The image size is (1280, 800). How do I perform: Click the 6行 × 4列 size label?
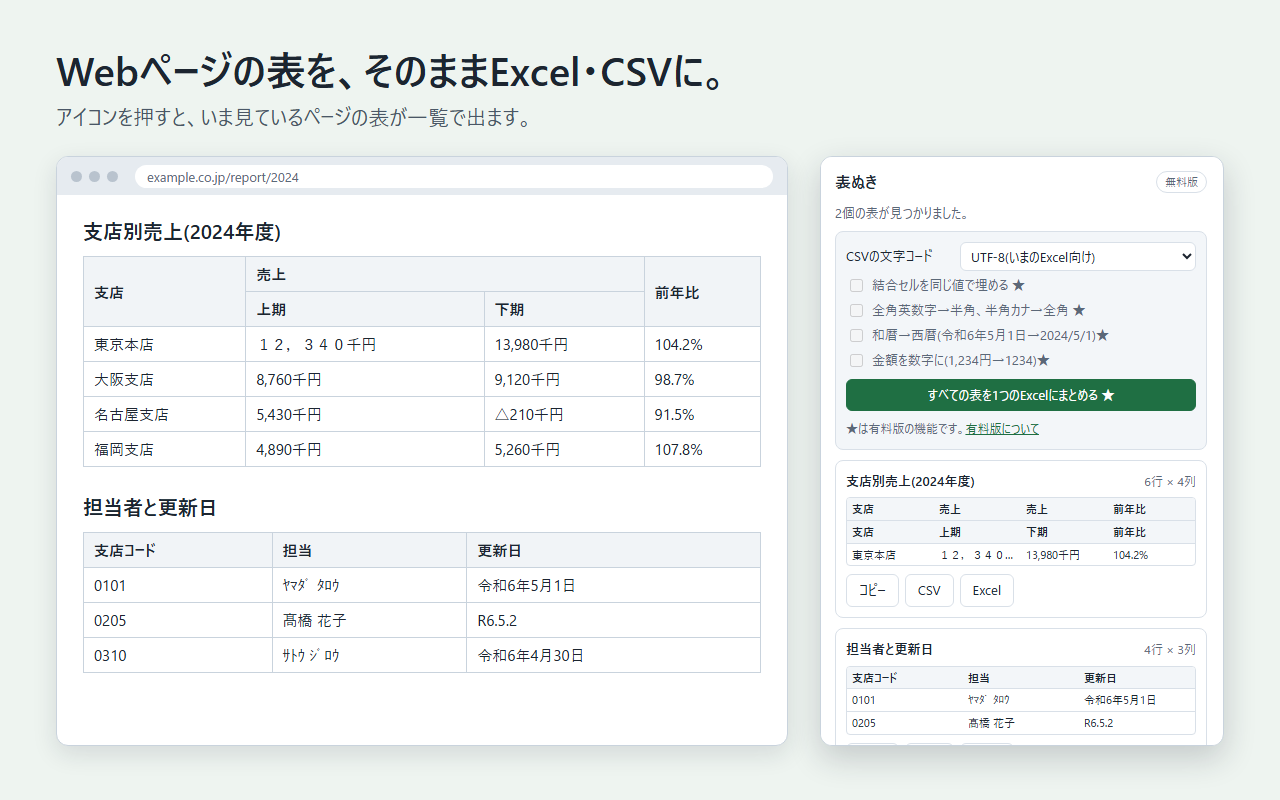[1170, 481]
